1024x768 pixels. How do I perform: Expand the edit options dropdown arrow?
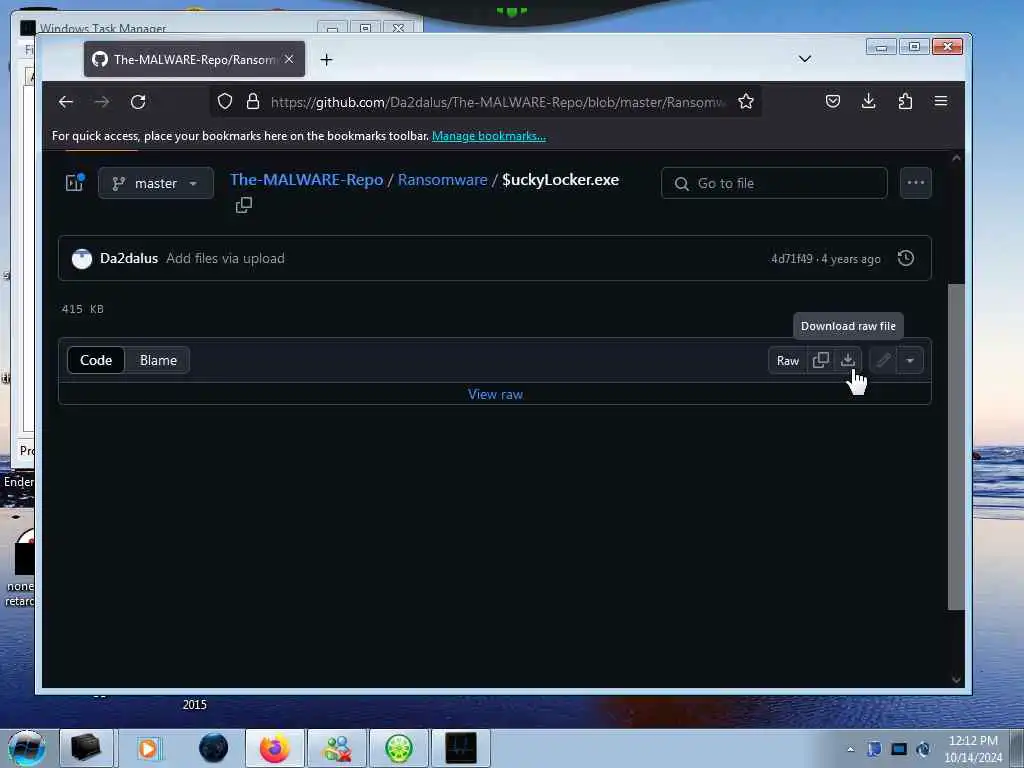point(910,360)
